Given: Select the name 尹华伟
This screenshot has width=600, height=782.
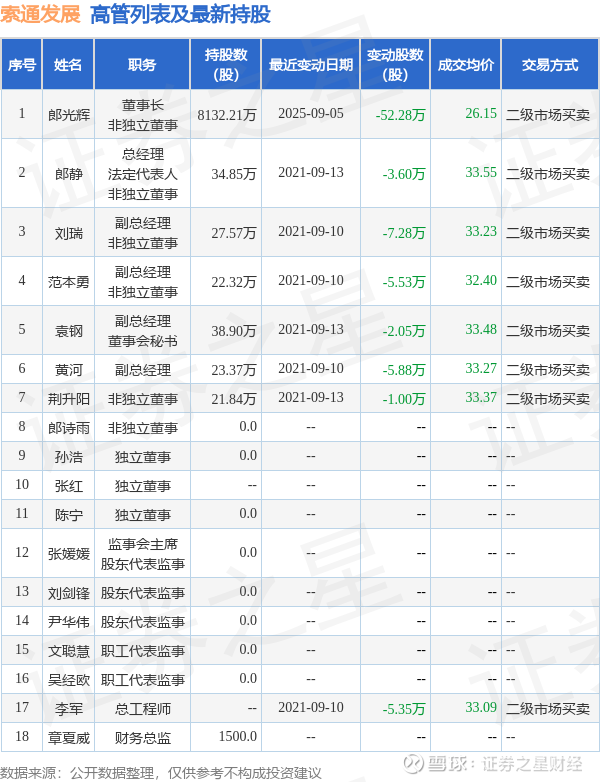Looking at the screenshot, I should [69, 621].
